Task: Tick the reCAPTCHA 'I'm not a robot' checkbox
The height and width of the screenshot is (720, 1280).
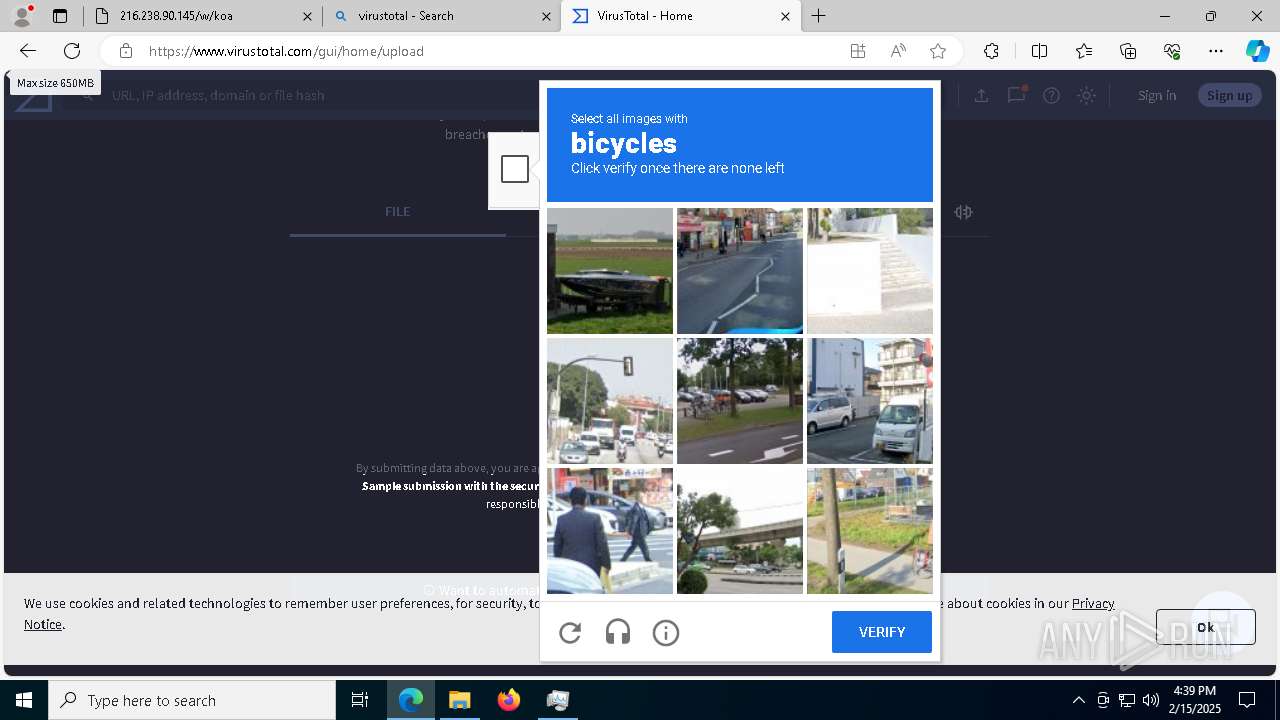Action: coord(515,169)
